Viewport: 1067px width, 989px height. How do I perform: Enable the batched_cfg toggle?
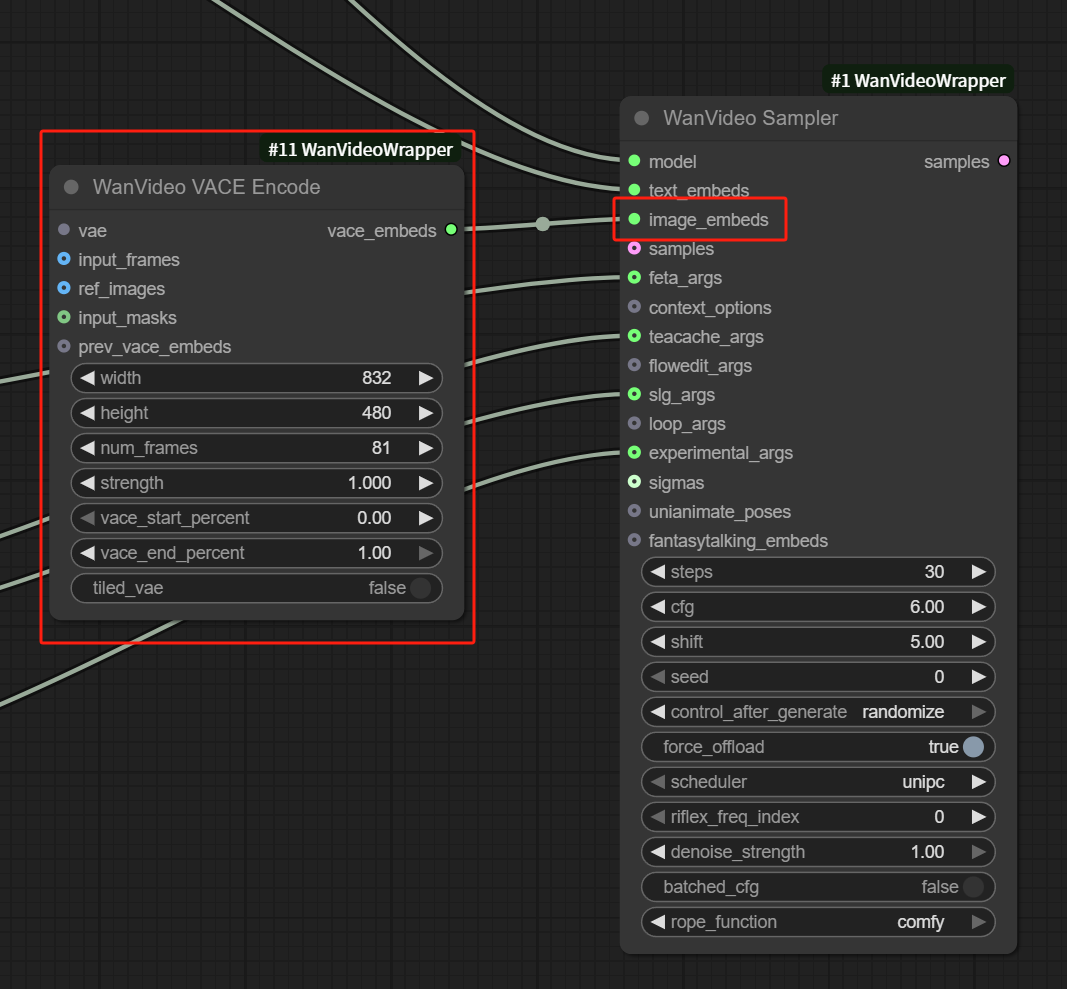click(972, 887)
